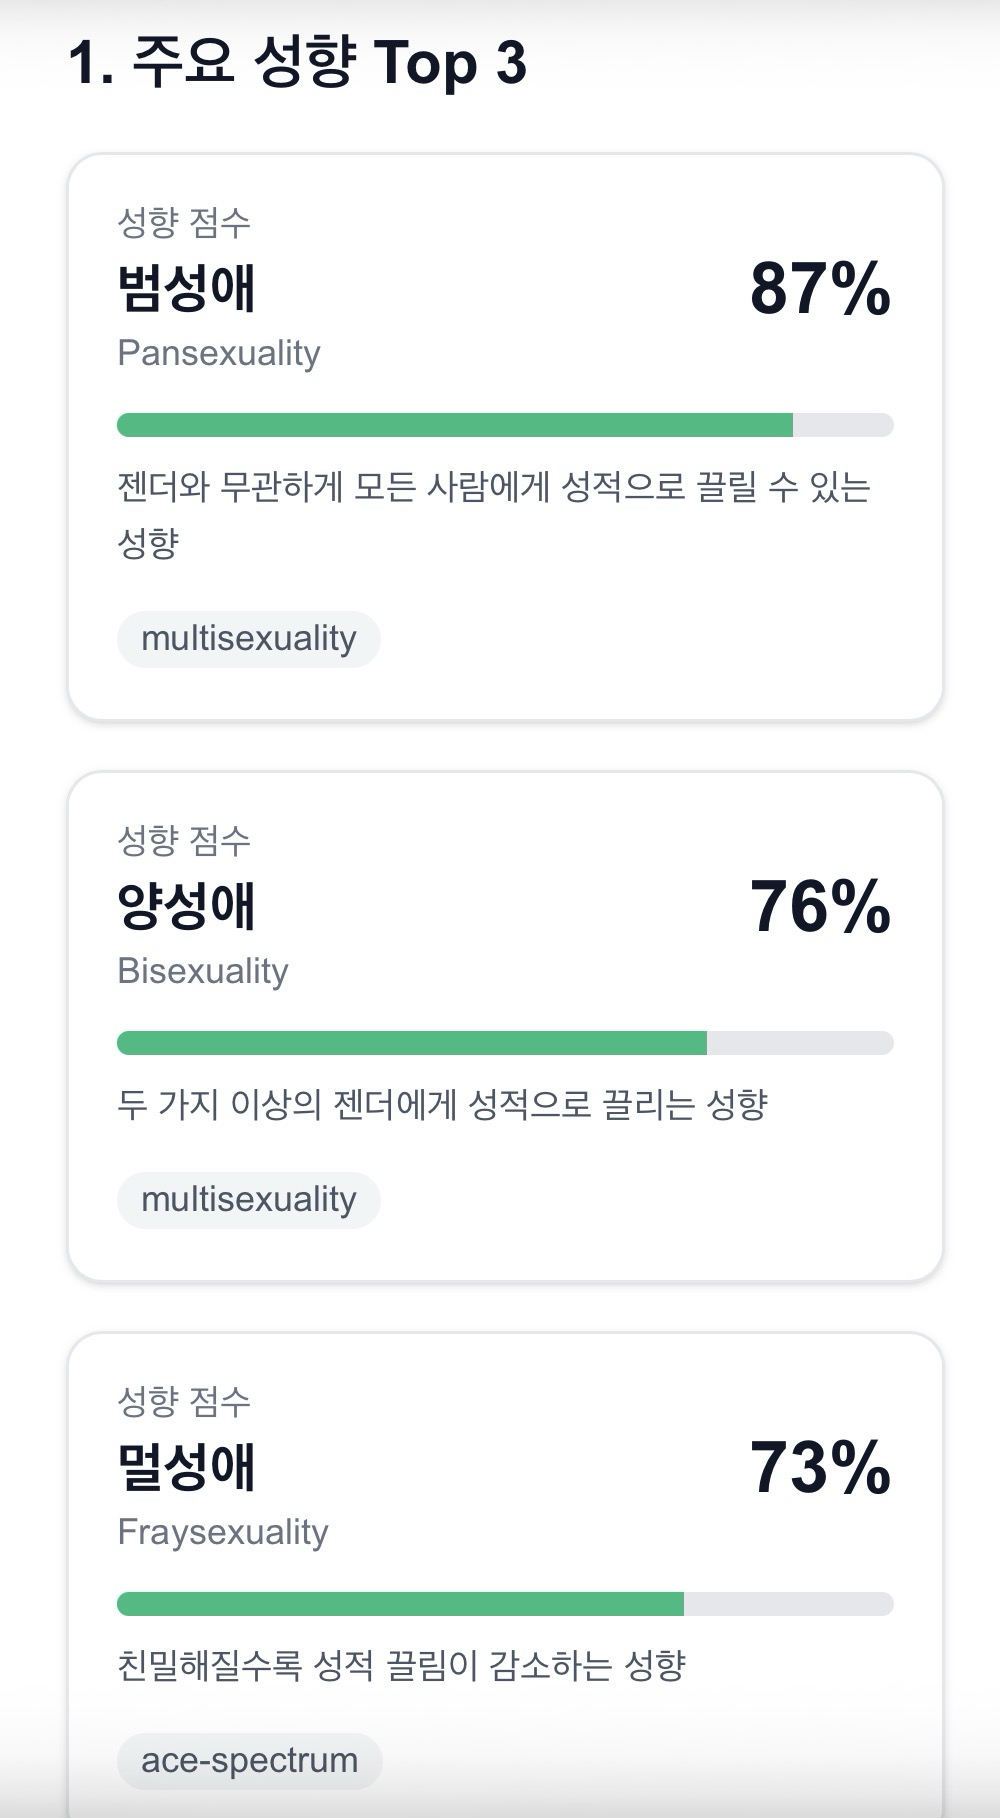Click the Fraysexuality subtitle text
Image resolution: width=1000 pixels, height=1818 pixels.
tap(223, 1532)
